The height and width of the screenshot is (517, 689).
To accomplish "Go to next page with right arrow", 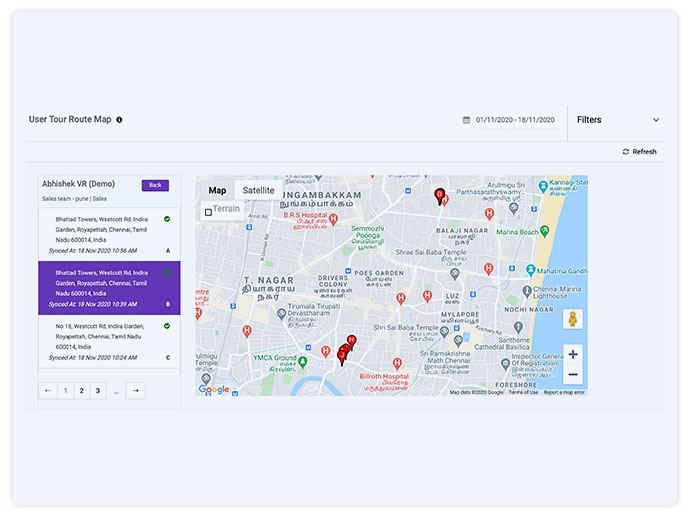I will click(x=136, y=390).
